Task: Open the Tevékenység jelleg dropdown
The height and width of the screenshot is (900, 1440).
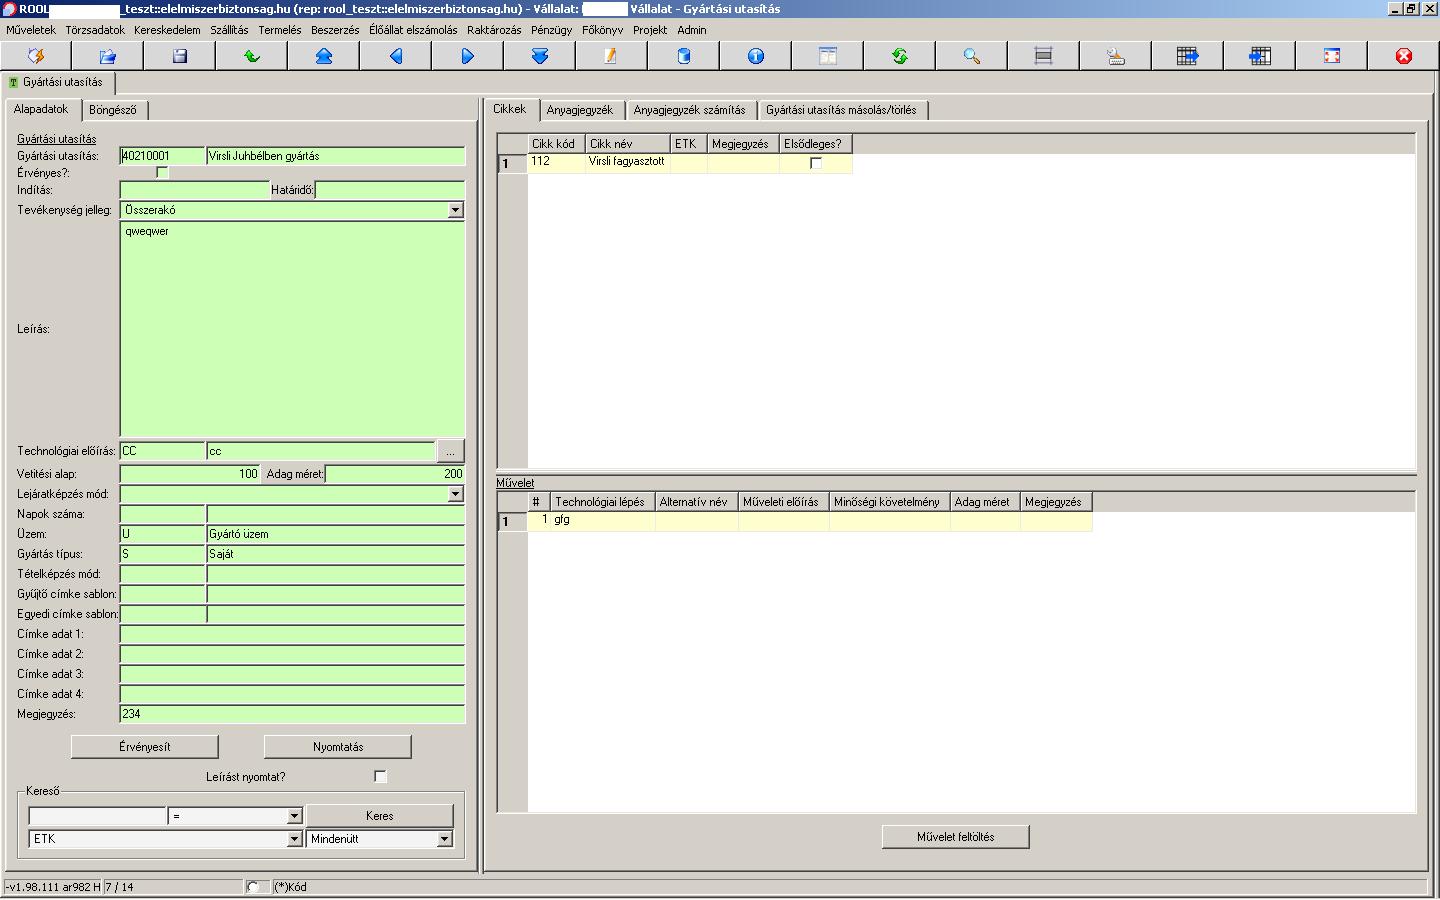Action: (x=455, y=210)
